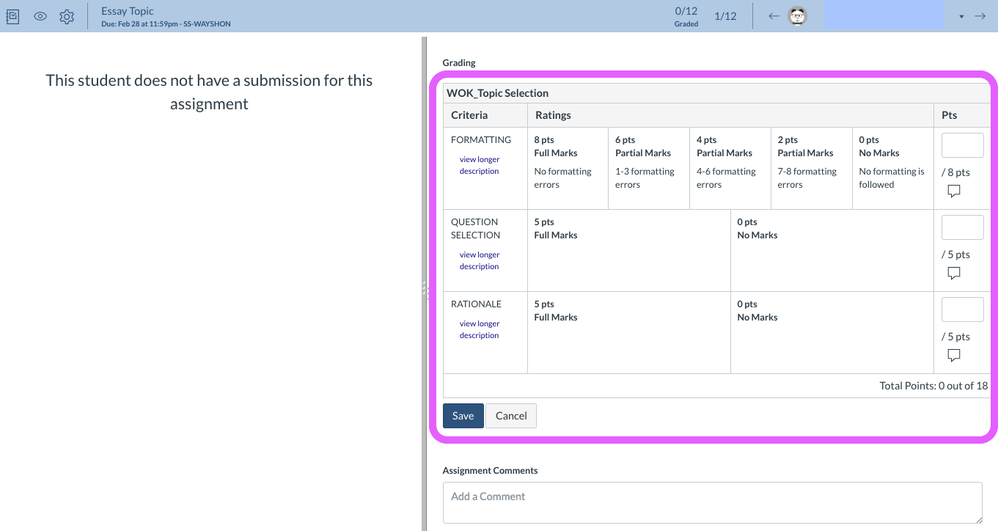
Task: View longer description for QUESTION SELECTION
Action: pos(479,260)
